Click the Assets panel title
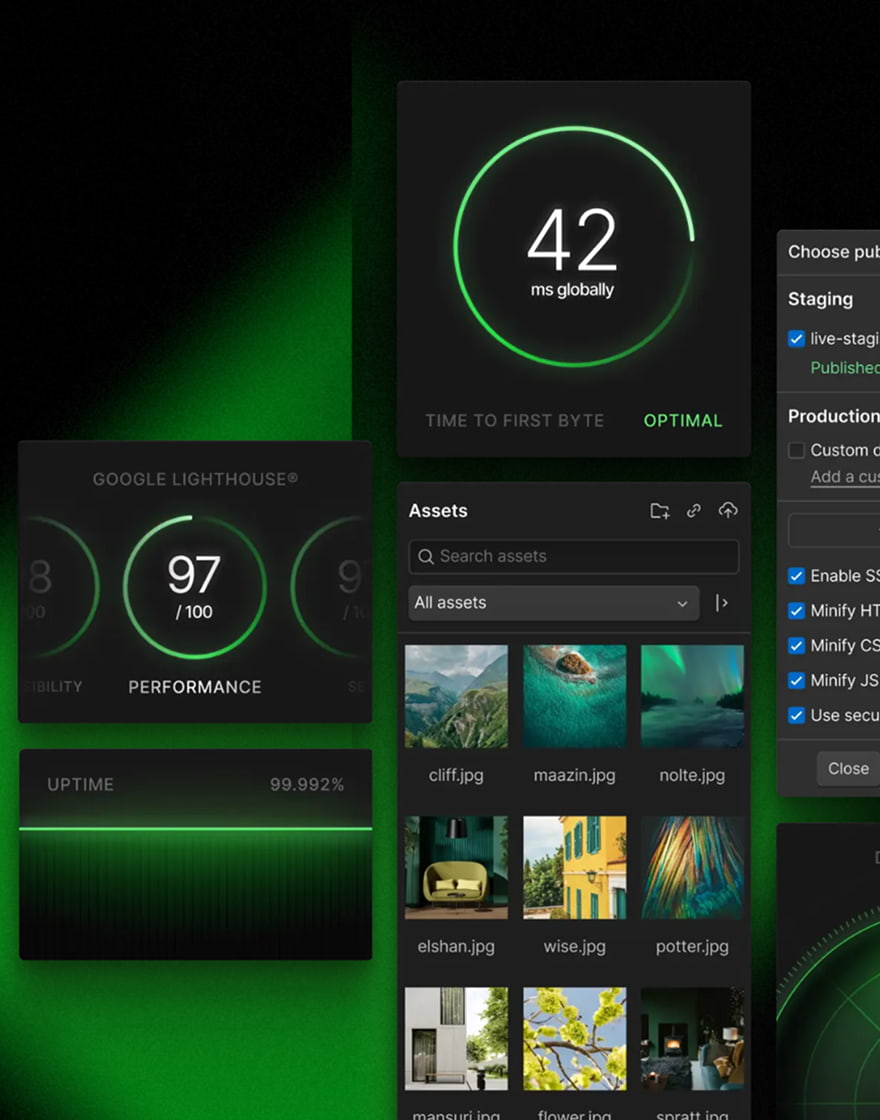 point(438,511)
